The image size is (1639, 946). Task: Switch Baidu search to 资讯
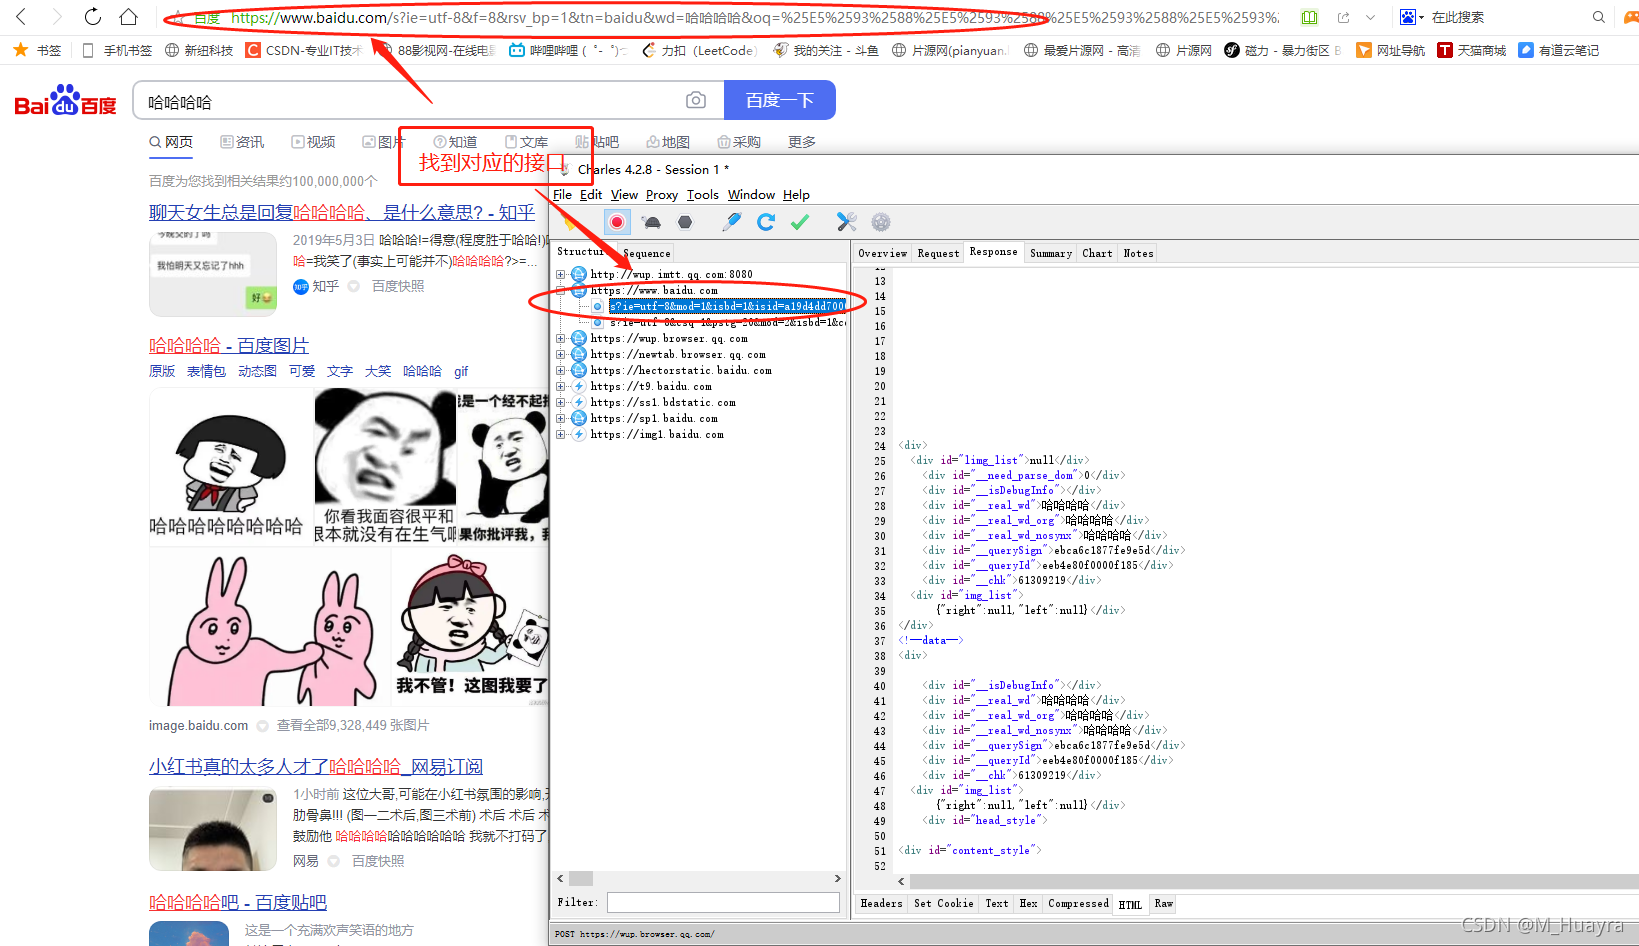(242, 142)
